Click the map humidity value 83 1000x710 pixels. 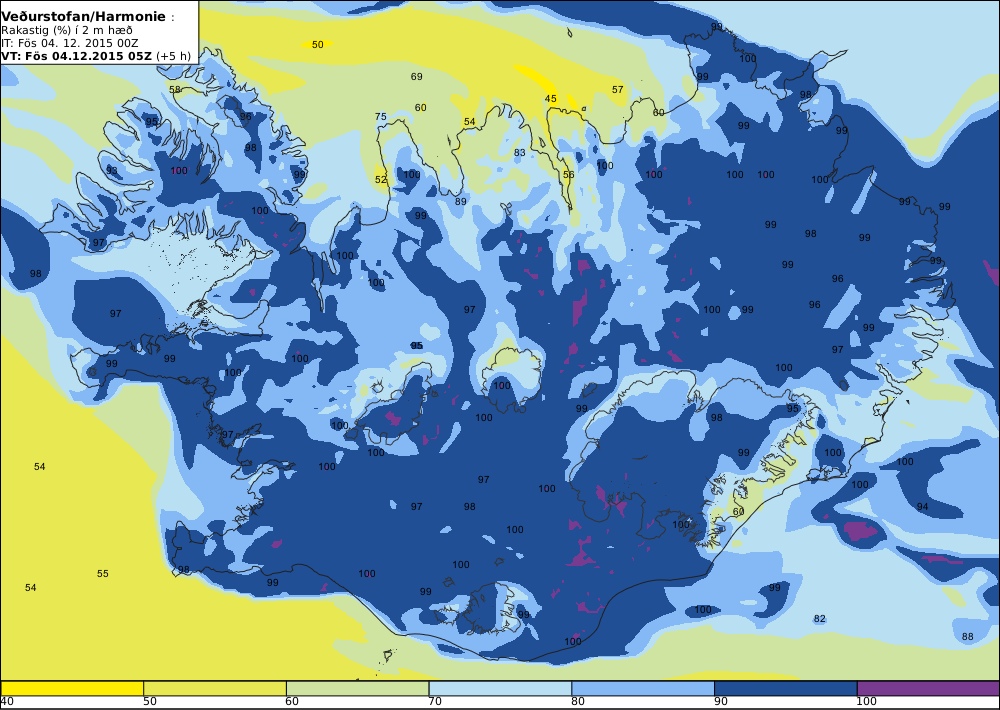(x=520, y=152)
